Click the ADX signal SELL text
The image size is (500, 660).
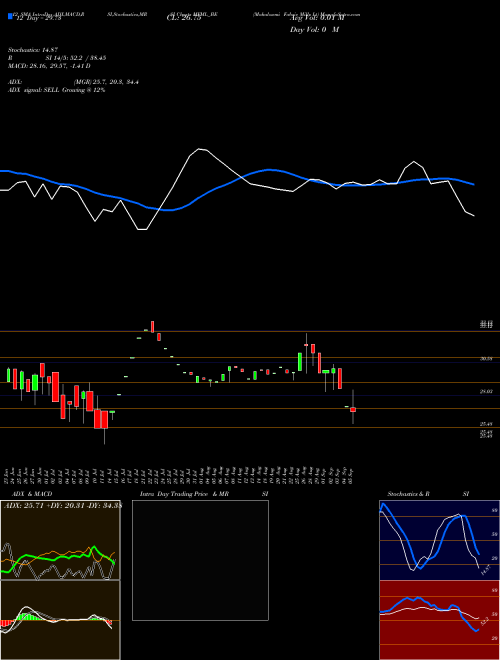[56, 90]
